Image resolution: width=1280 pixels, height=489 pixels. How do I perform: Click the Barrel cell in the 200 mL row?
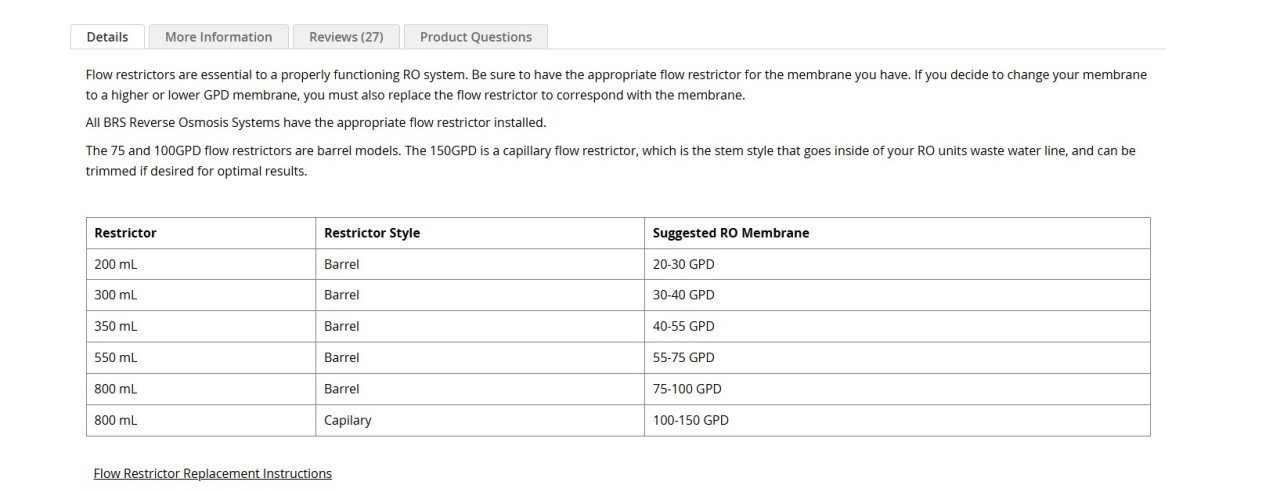pyautogui.click(x=342, y=264)
